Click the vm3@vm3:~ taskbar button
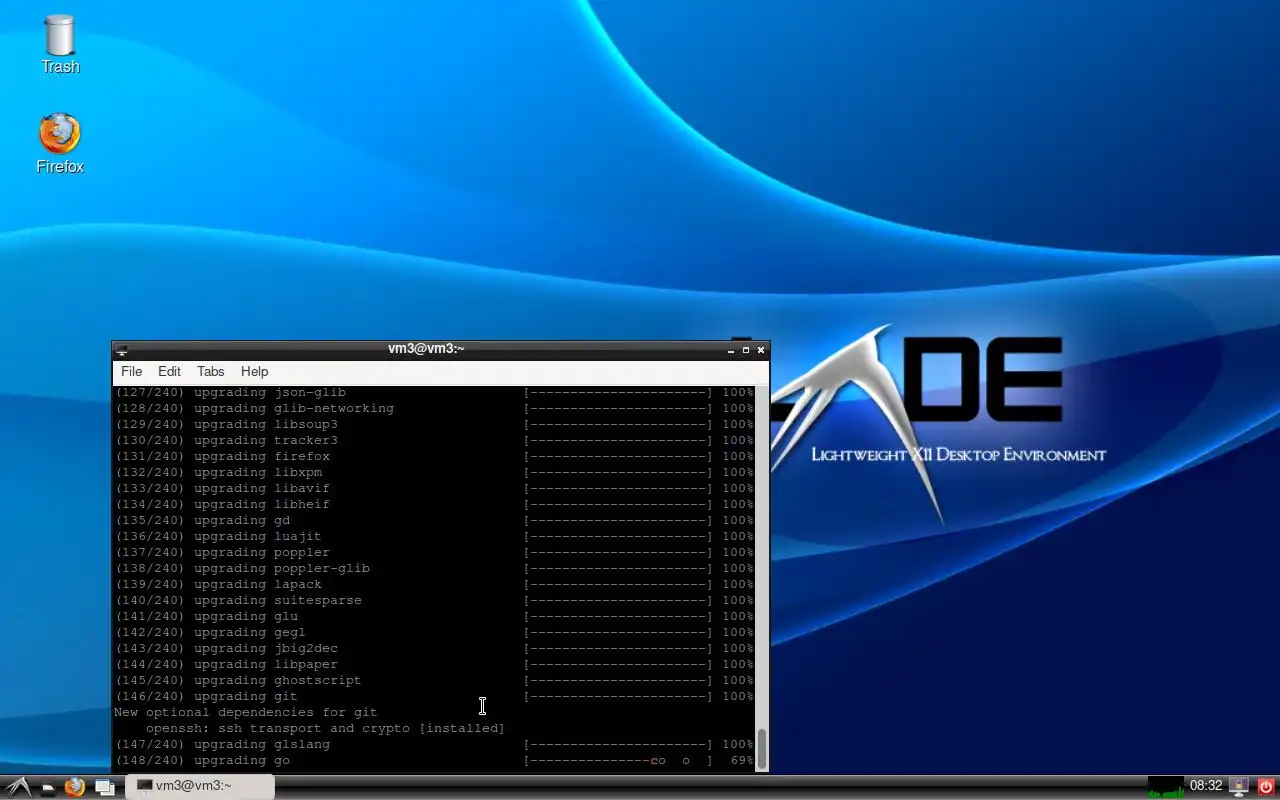The image size is (1280, 800). point(200,786)
